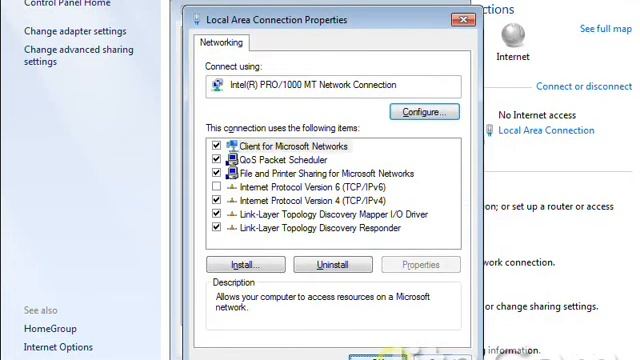This screenshot has width=640, height=360.
Task: Select File and Printer Sharing row text
Action: tap(327, 173)
